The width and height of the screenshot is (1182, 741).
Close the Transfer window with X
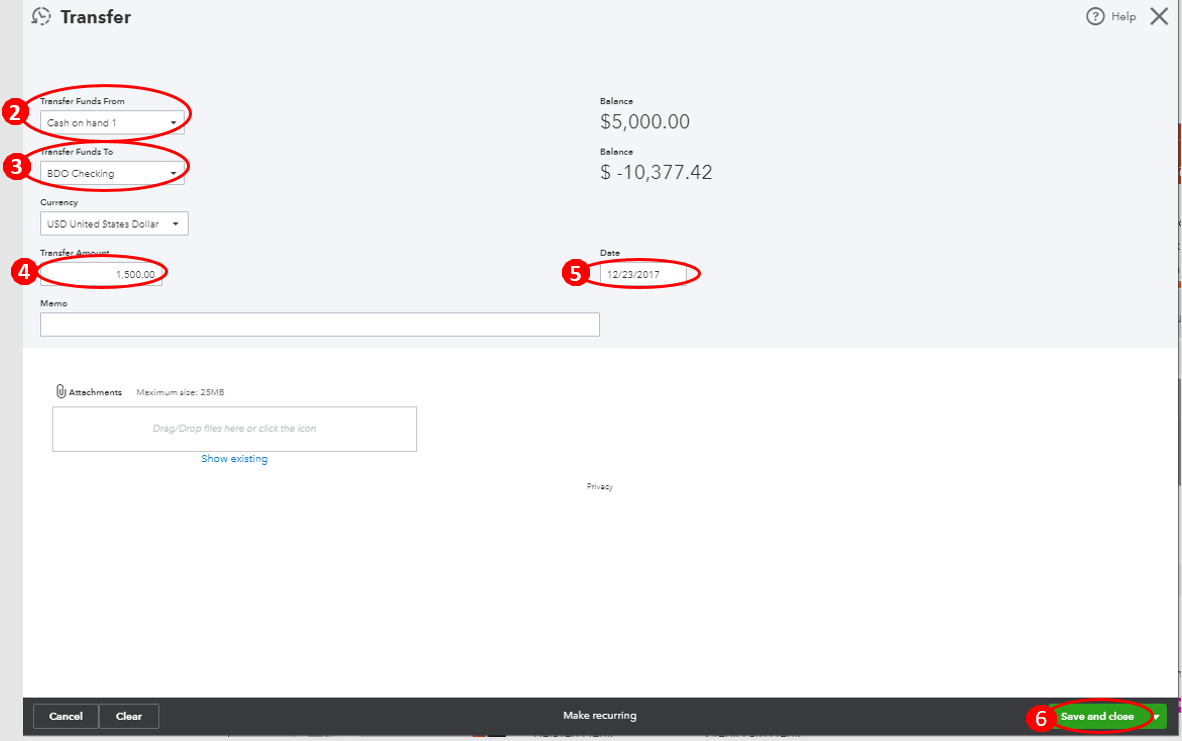click(1159, 17)
